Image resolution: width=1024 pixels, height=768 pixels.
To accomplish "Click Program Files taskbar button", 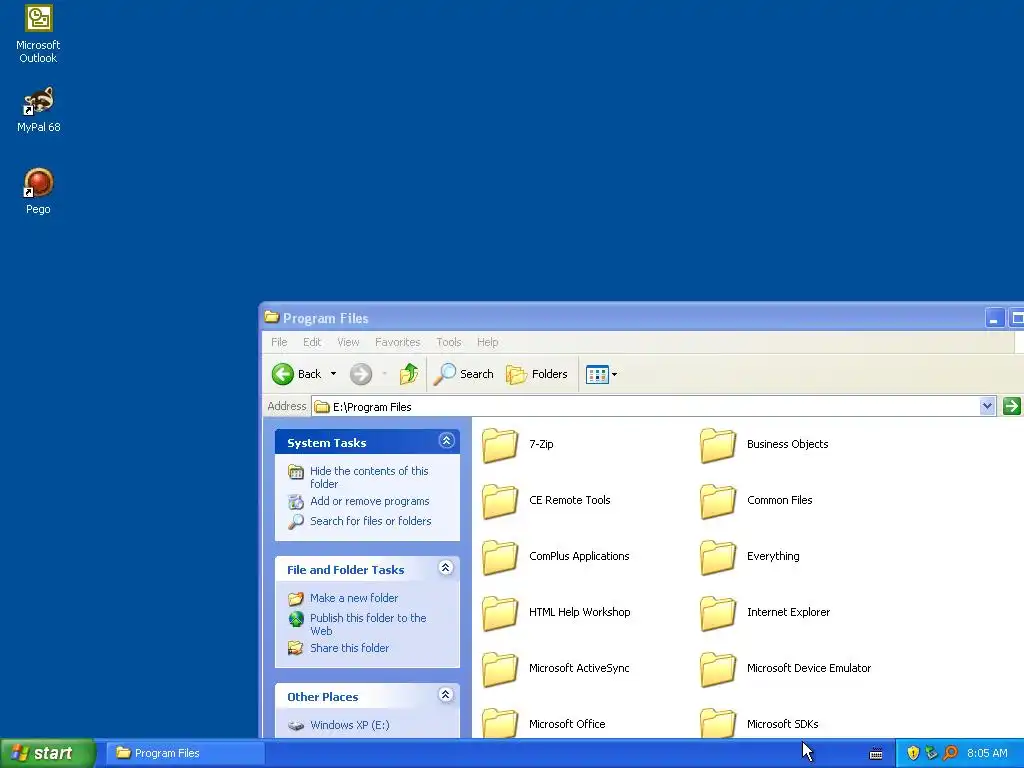I will point(185,753).
